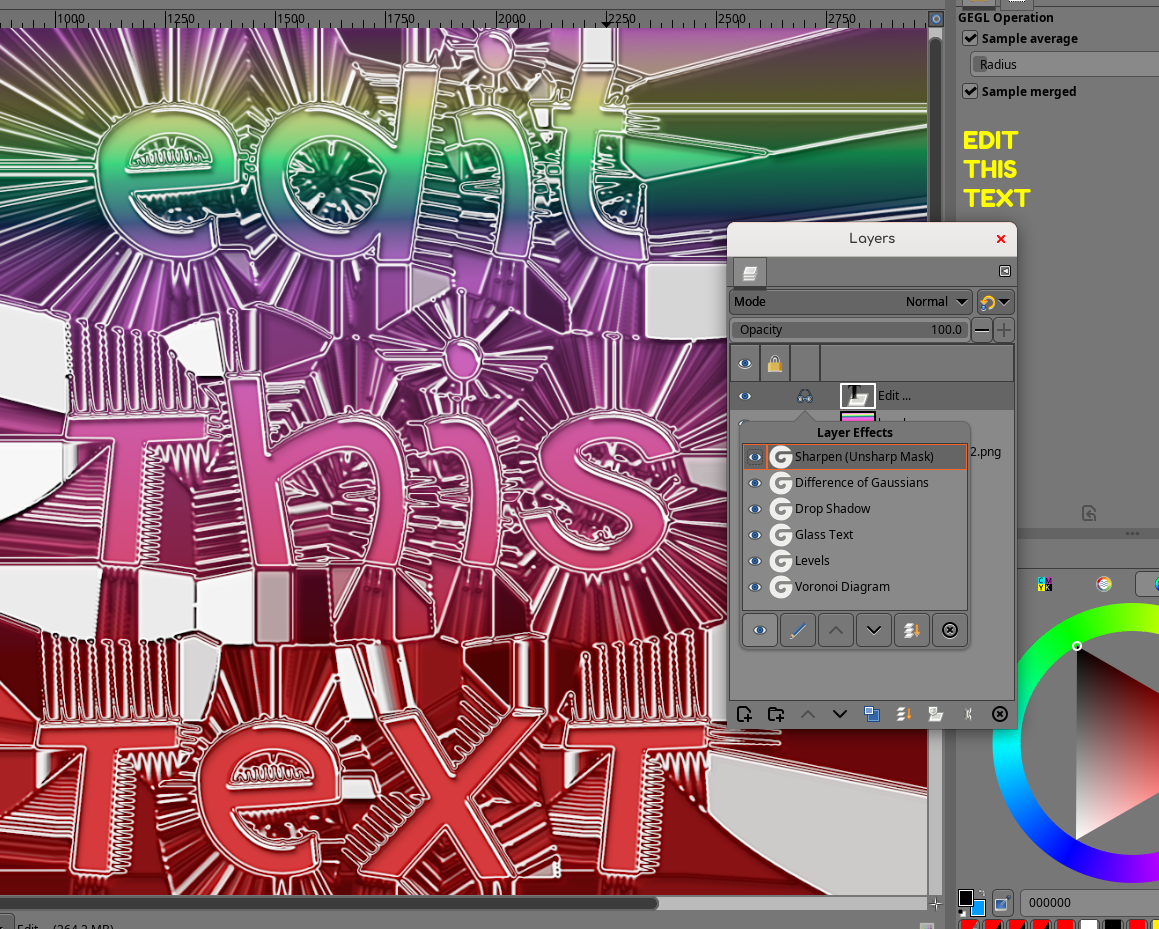The width and height of the screenshot is (1159, 929).
Task: Create a new layer group
Action: (776, 714)
